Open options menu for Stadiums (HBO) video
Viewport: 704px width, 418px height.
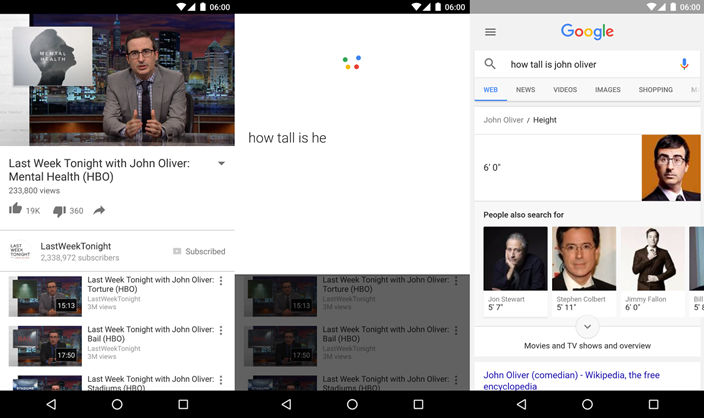pyautogui.click(x=221, y=380)
